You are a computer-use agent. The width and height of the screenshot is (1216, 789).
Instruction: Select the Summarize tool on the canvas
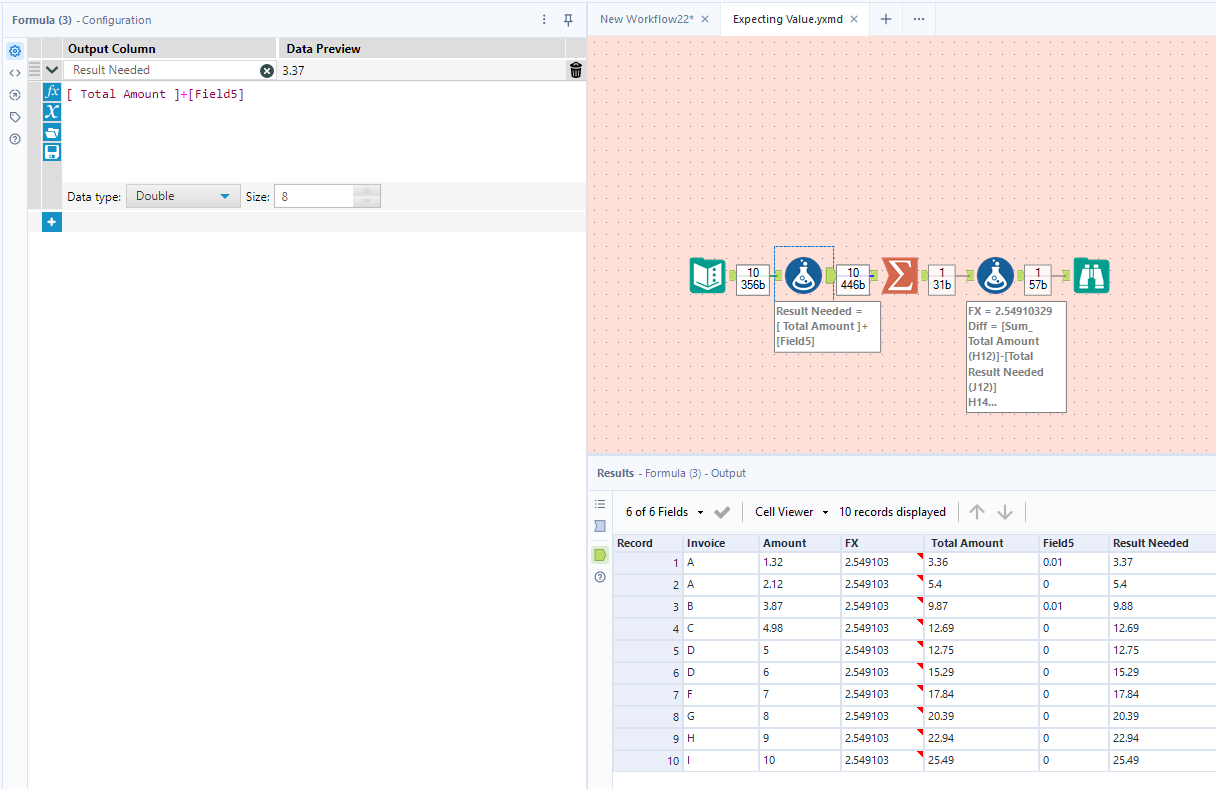pyautogui.click(x=898, y=275)
